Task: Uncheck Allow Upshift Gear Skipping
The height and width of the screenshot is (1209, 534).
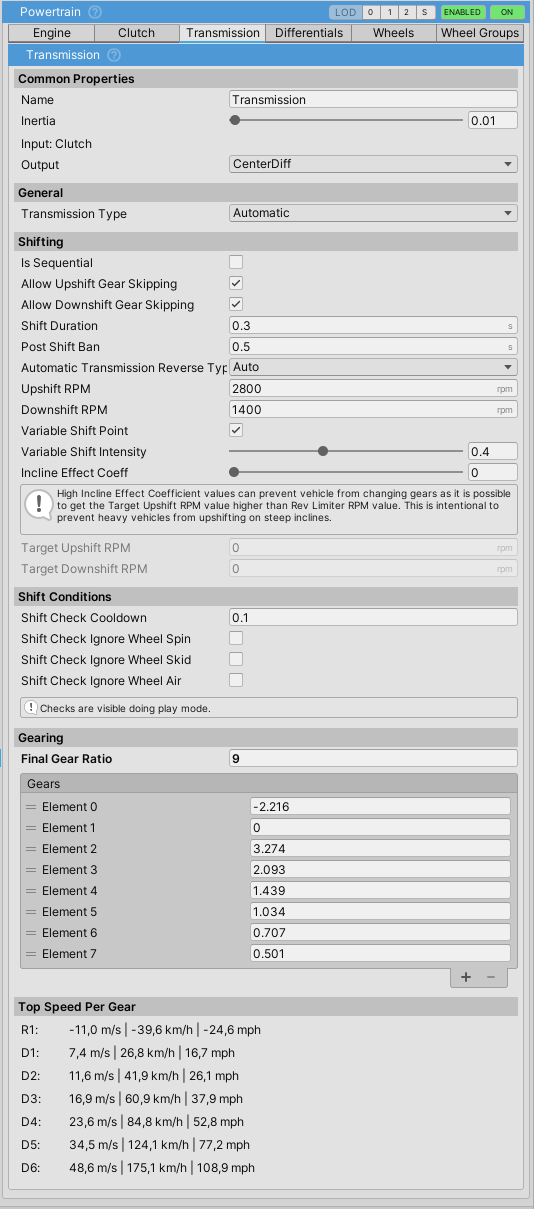Action: coord(236,283)
